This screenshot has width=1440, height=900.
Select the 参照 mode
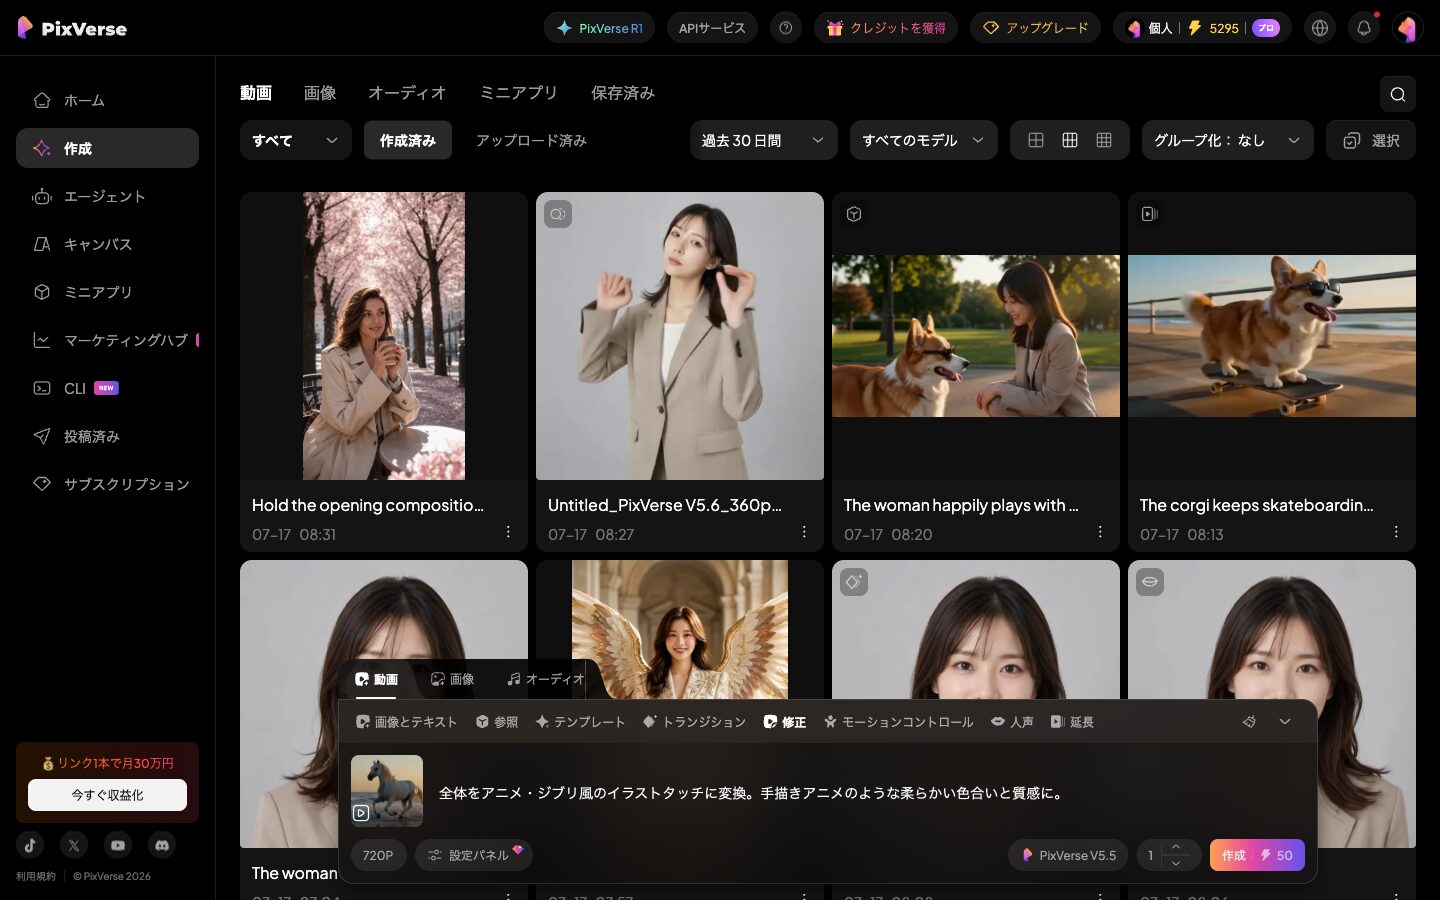497,722
